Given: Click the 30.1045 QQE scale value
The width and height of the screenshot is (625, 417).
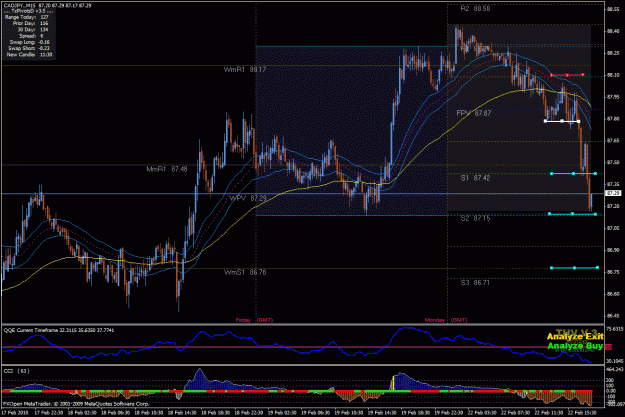Looking at the screenshot, I should 614,361.
